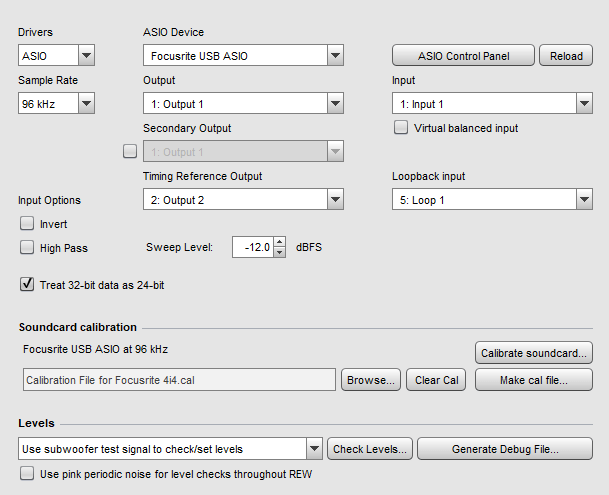Open the Sample Rate 96 kHz dropdown

[56, 103]
